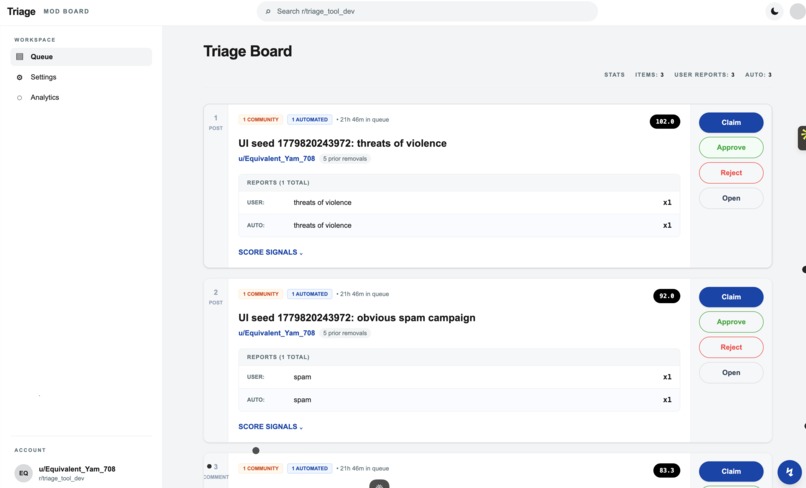The height and width of the screenshot is (488, 806).
Task: Open the threats of violence post
Action: coord(731,198)
